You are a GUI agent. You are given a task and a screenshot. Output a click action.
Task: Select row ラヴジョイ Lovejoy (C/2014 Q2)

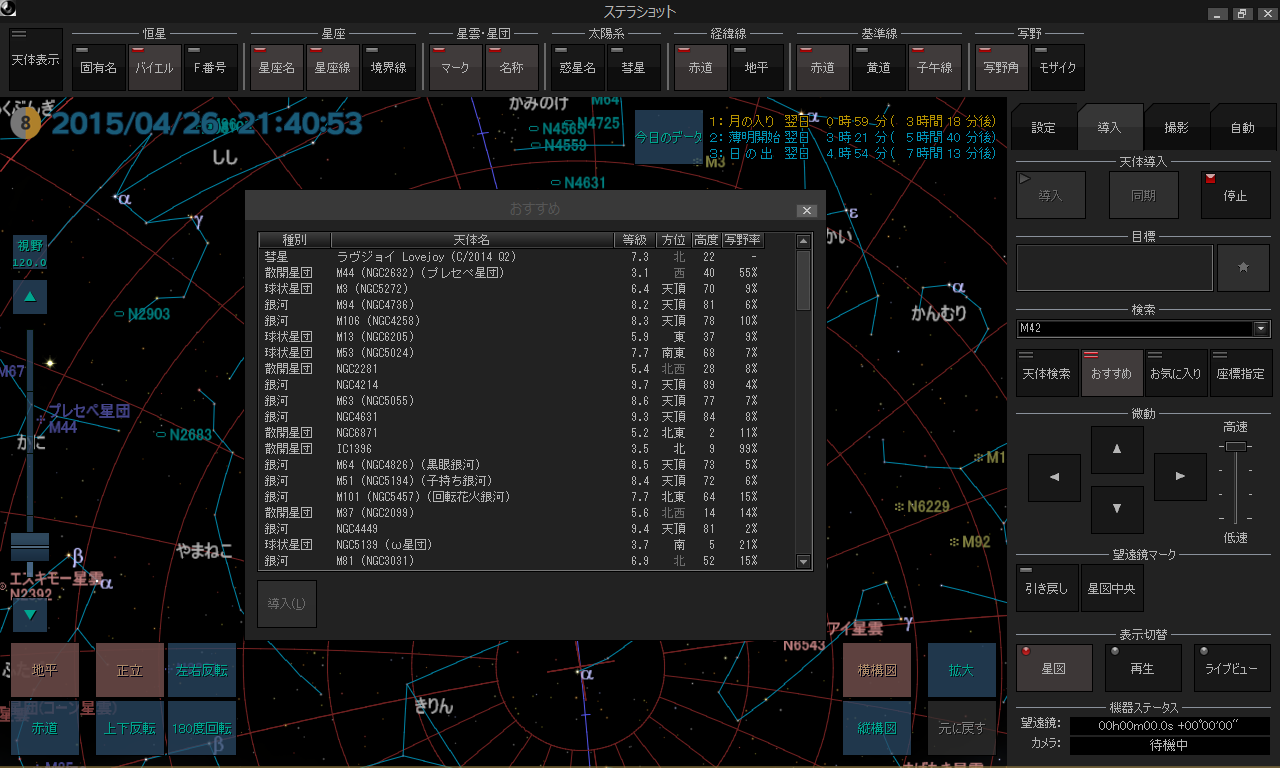tap(525, 257)
